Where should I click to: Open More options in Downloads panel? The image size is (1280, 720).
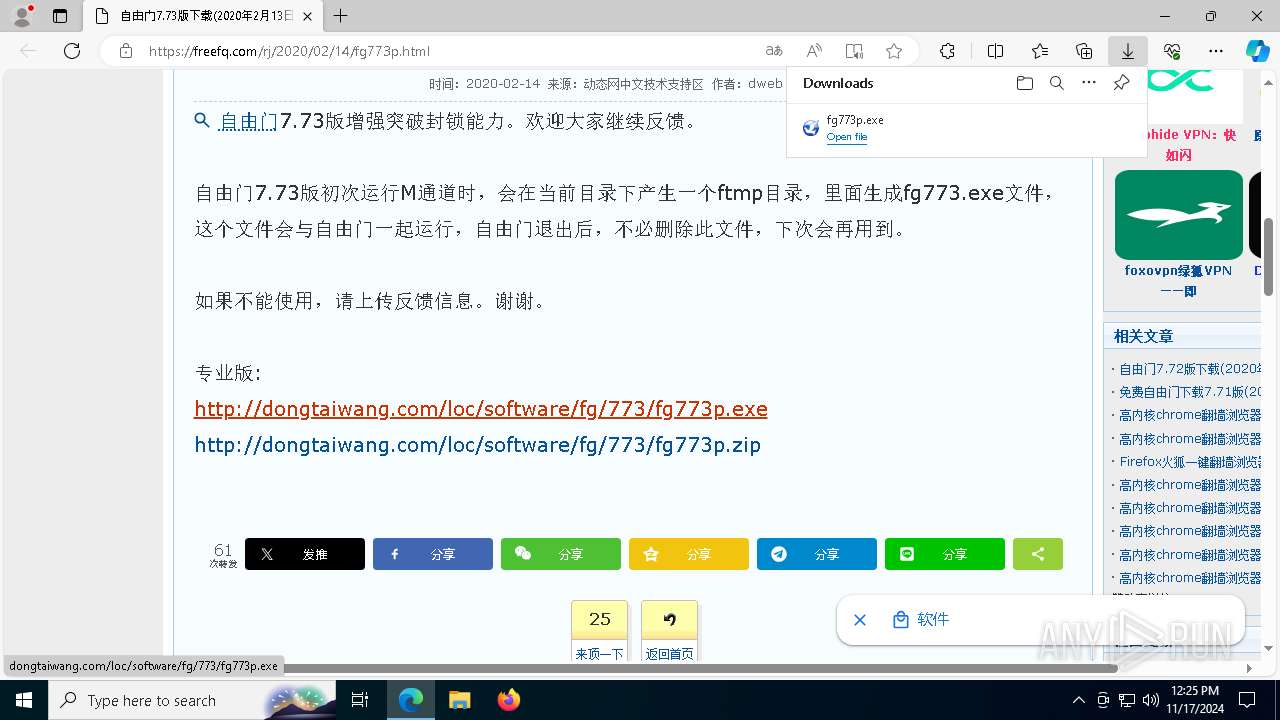tap(1089, 83)
